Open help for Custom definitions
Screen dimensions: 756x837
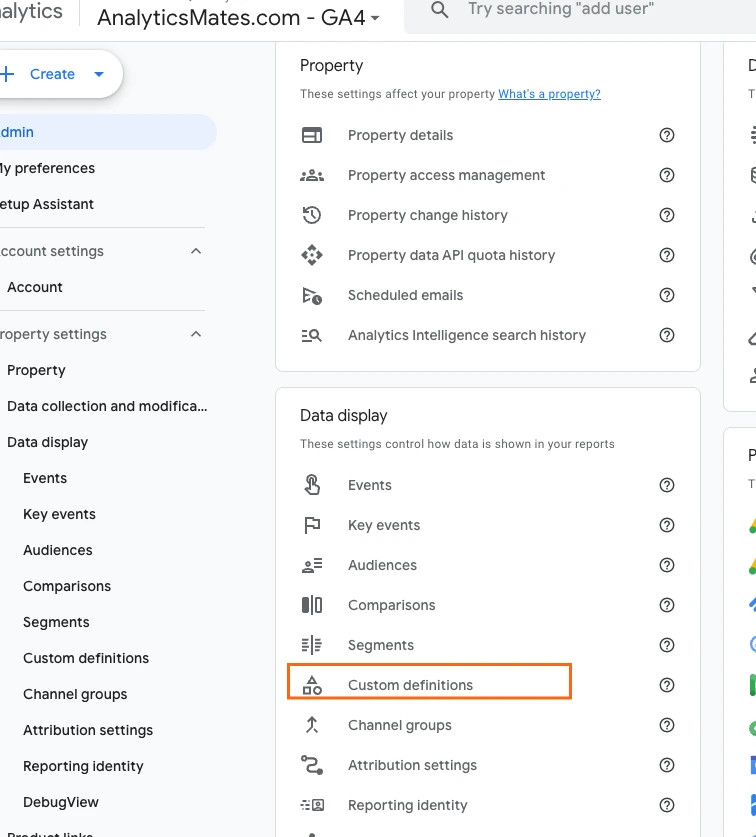coord(667,685)
